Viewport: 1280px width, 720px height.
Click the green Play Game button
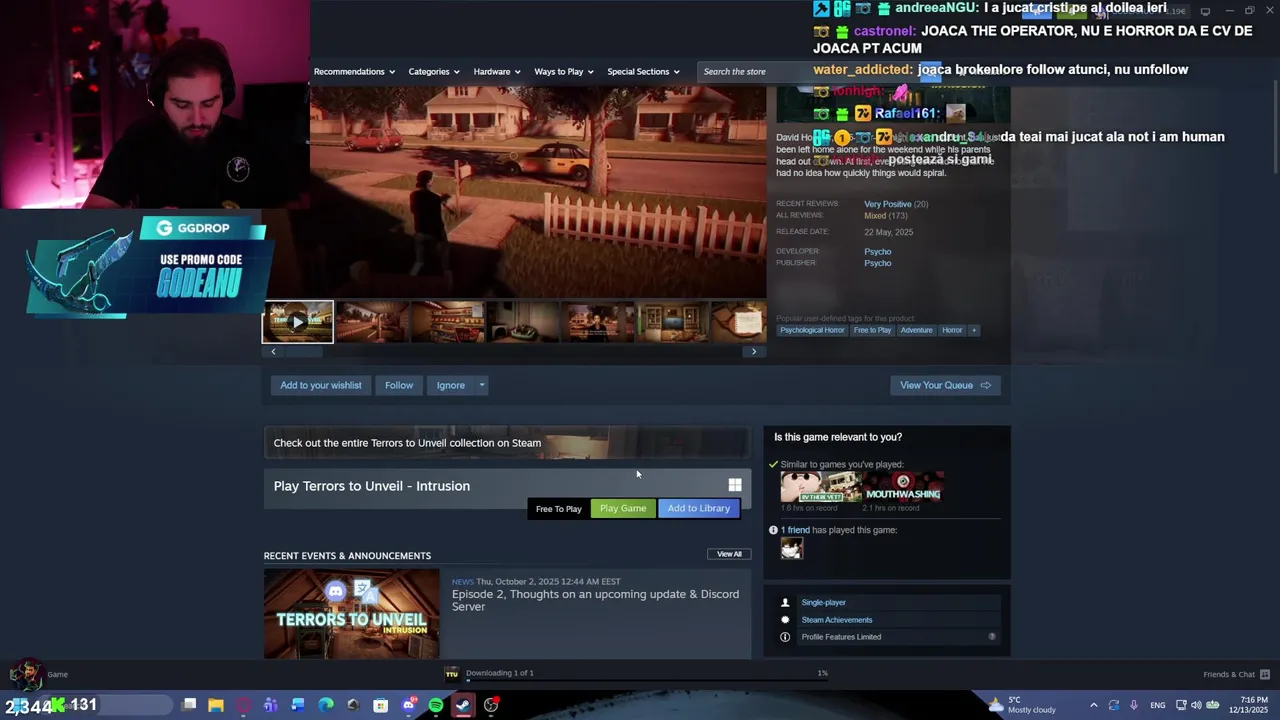[x=623, y=508]
